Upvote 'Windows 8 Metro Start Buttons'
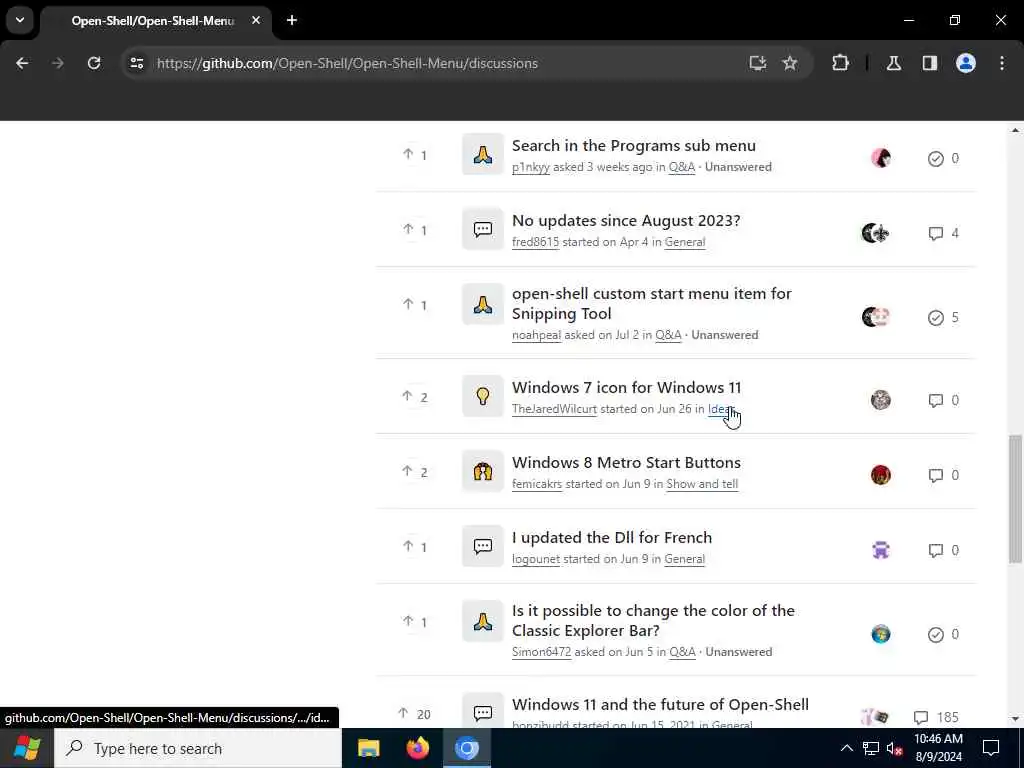 415,472
